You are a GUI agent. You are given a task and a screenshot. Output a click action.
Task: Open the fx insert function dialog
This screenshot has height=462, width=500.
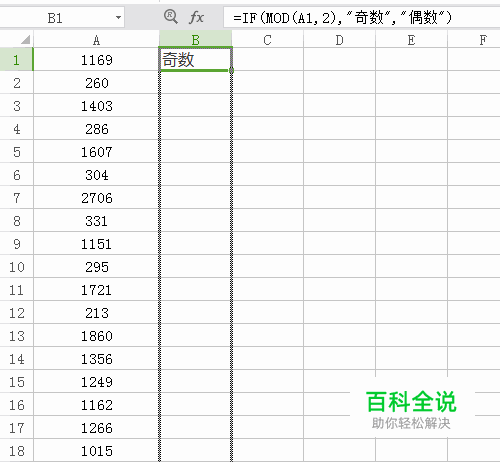tap(196, 17)
